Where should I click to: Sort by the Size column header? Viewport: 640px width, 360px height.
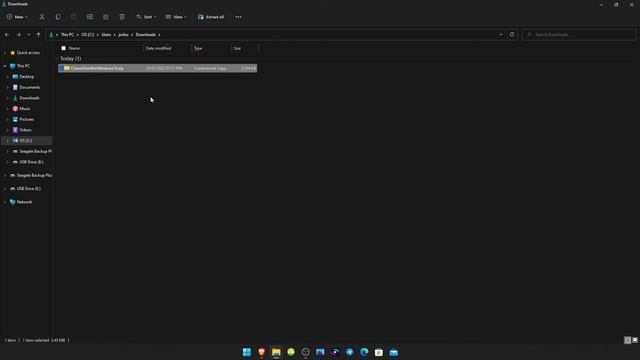pyautogui.click(x=237, y=48)
